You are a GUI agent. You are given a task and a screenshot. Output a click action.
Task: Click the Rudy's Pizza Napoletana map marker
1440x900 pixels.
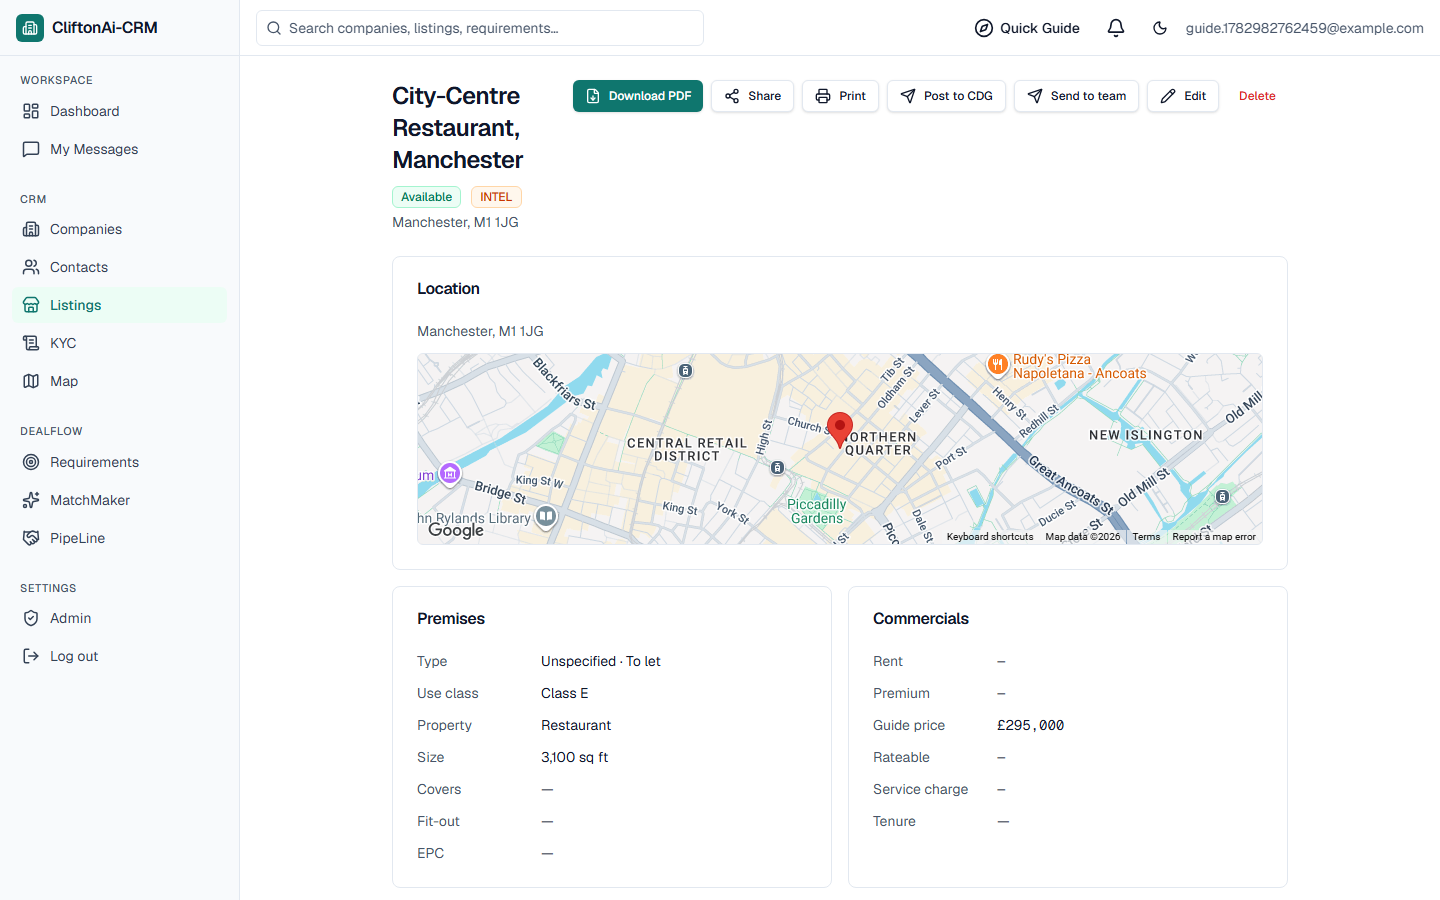click(997, 365)
